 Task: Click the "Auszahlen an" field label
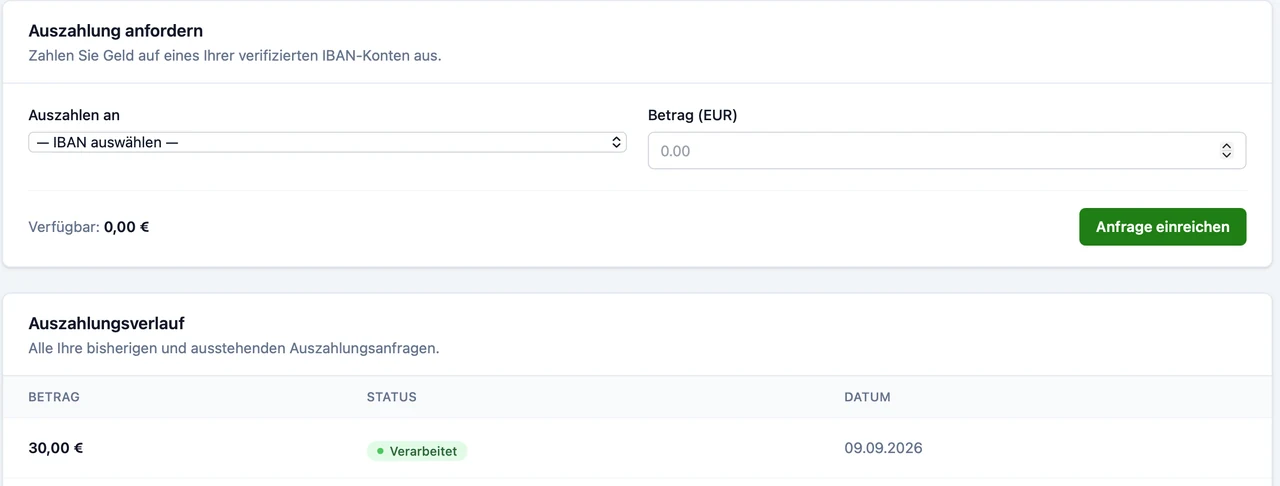[x=74, y=115]
